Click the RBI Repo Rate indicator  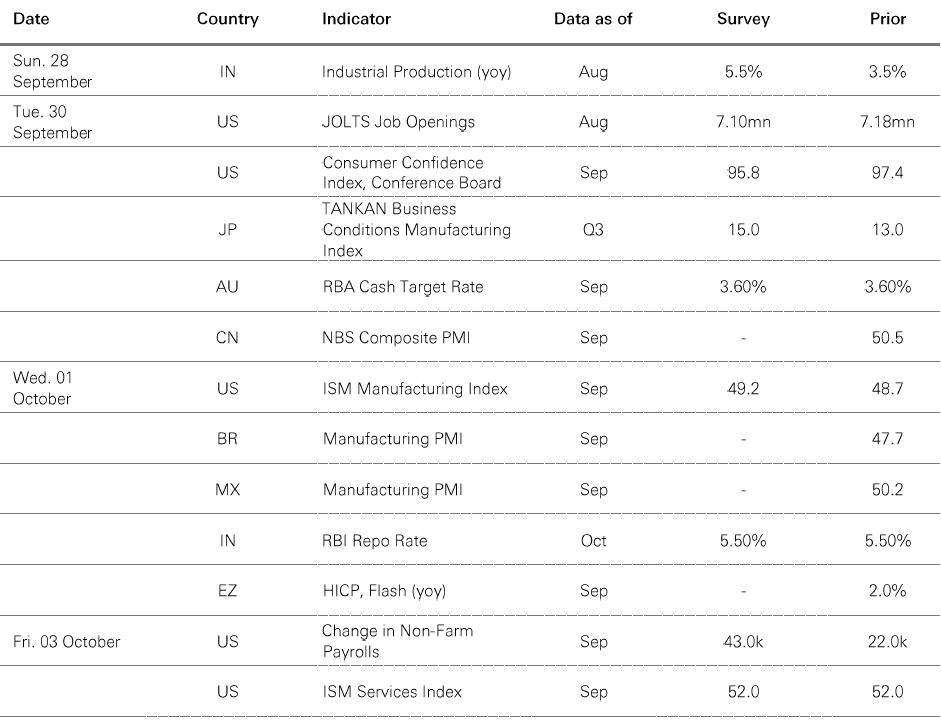tap(374, 541)
